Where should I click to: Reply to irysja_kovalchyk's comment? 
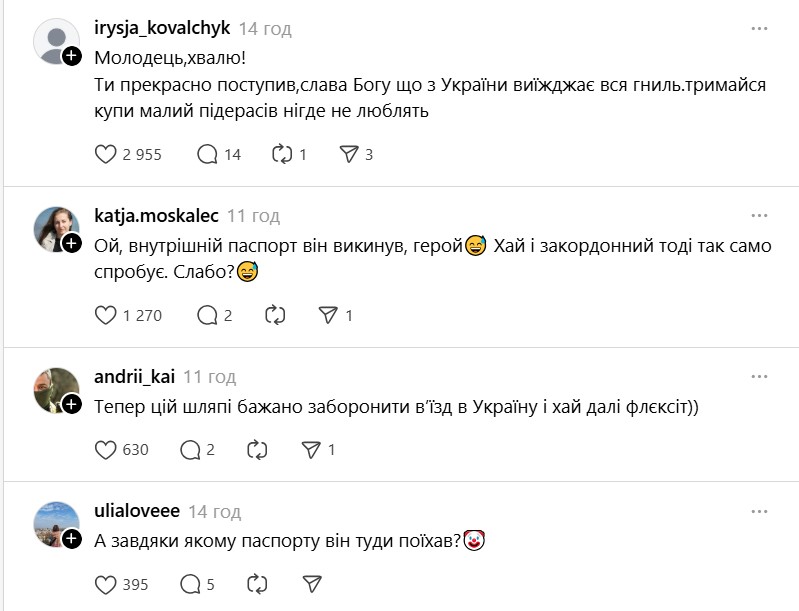coord(208,154)
